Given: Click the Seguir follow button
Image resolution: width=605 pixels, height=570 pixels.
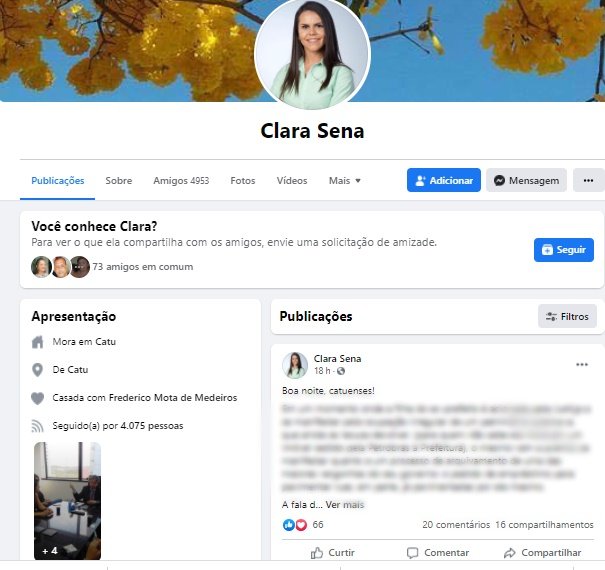Looking at the screenshot, I should tap(564, 250).
